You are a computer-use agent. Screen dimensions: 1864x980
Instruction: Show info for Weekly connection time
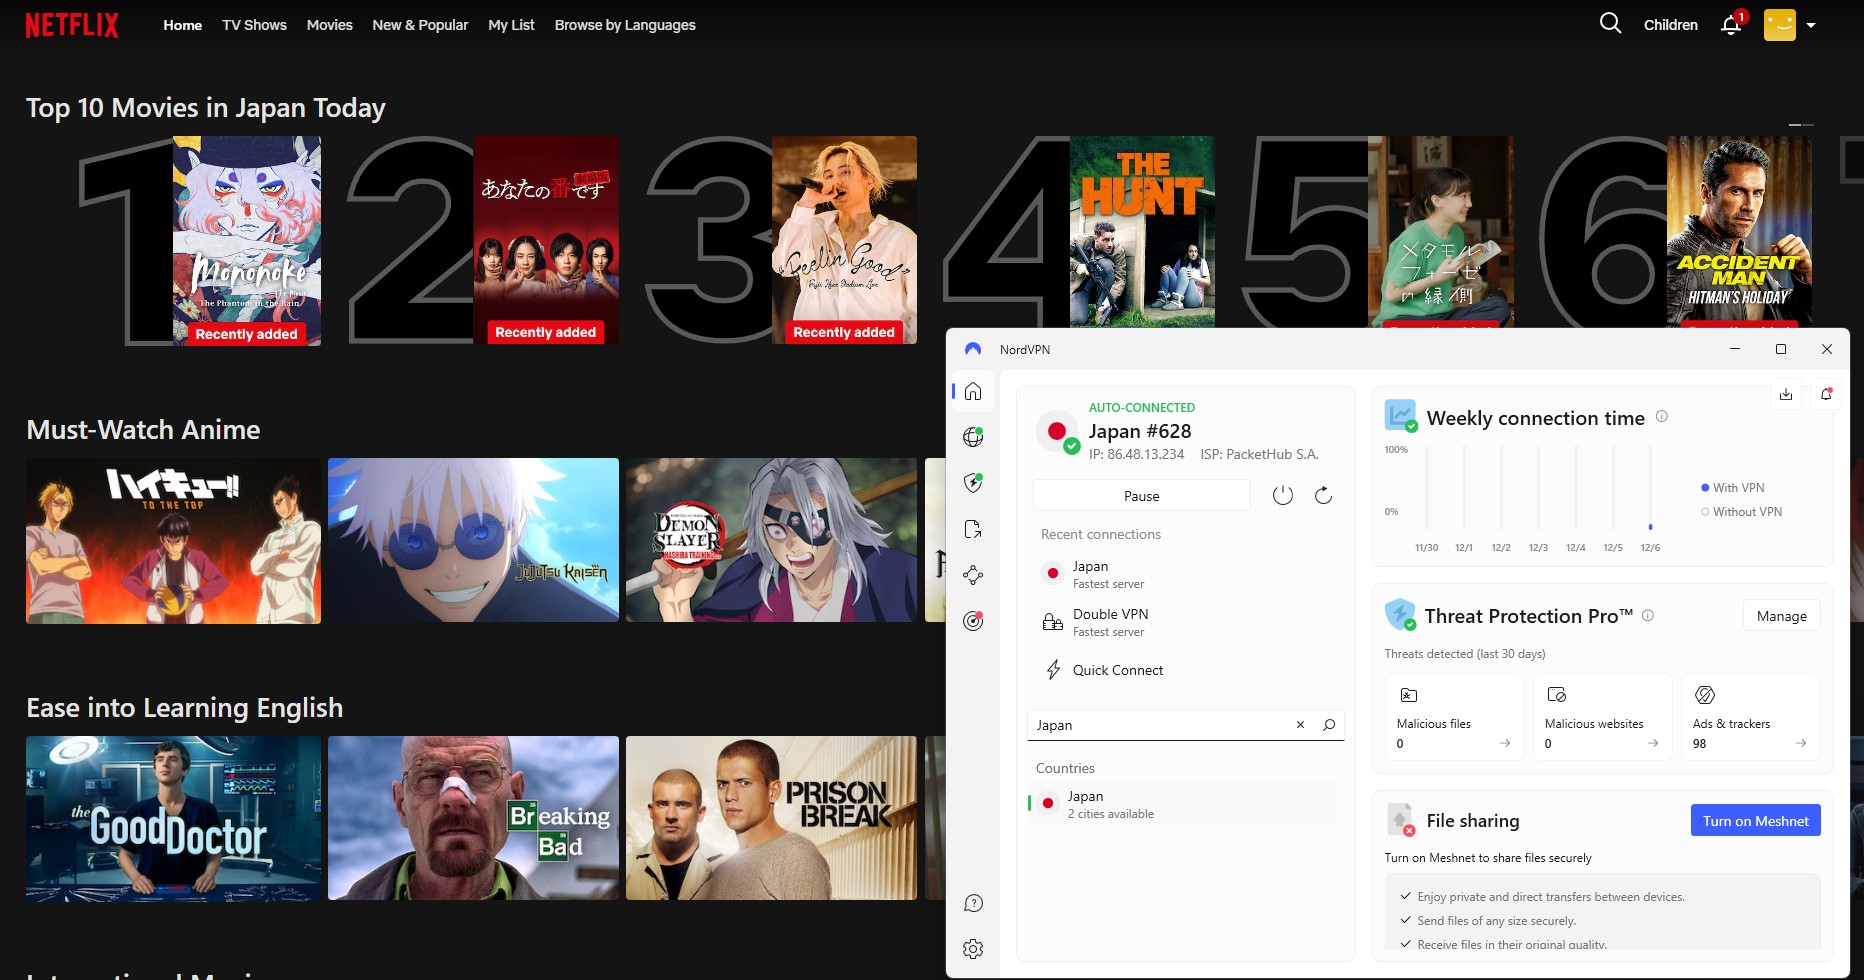(1662, 416)
